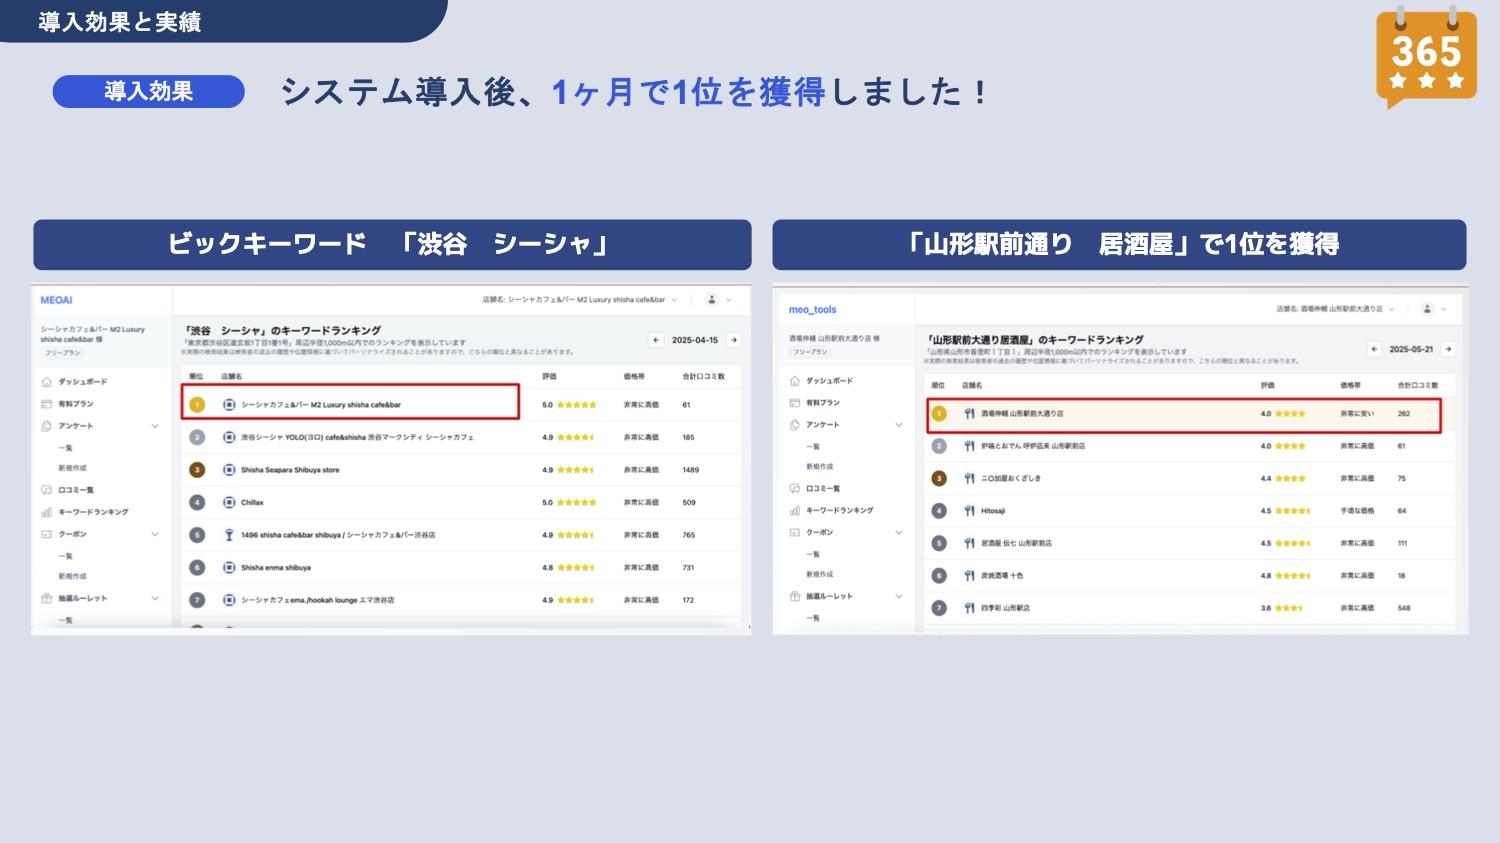Click the fork-knife icon beside Hitosaji
This screenshot has width=1500, height=843.
(968, 511)
